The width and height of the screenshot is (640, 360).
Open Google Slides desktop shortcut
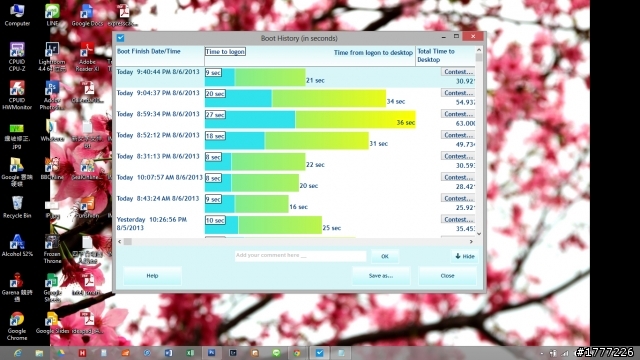52,322
